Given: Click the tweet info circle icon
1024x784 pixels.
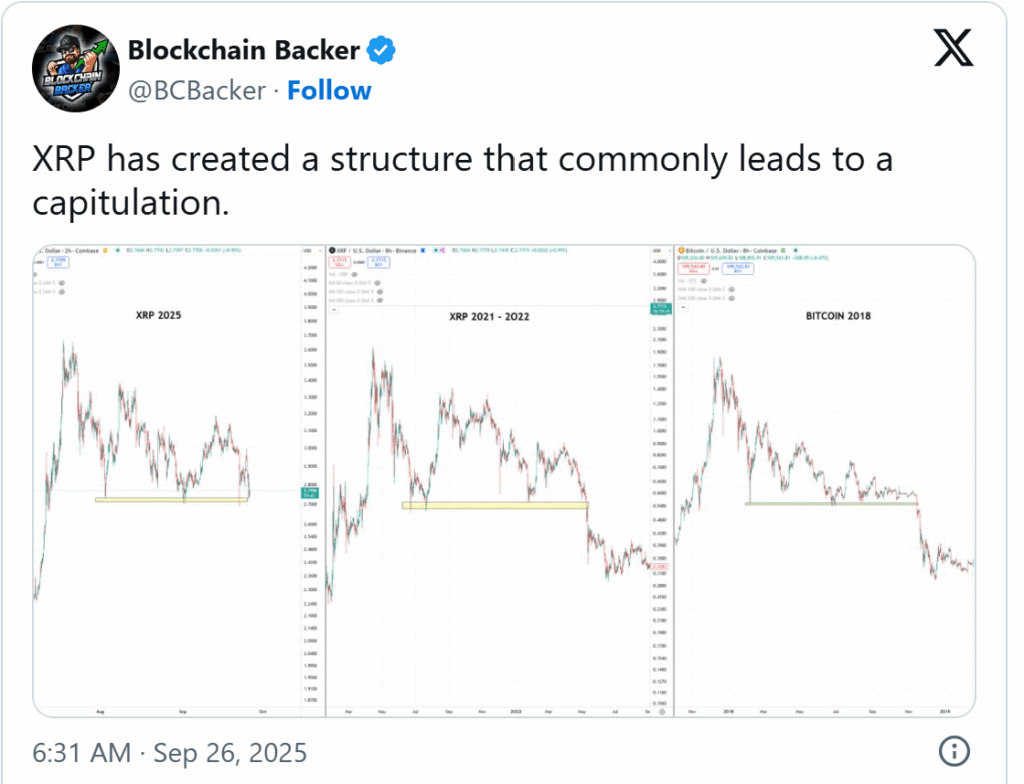Looking at the screenshot, I should [x=954, y=751].
